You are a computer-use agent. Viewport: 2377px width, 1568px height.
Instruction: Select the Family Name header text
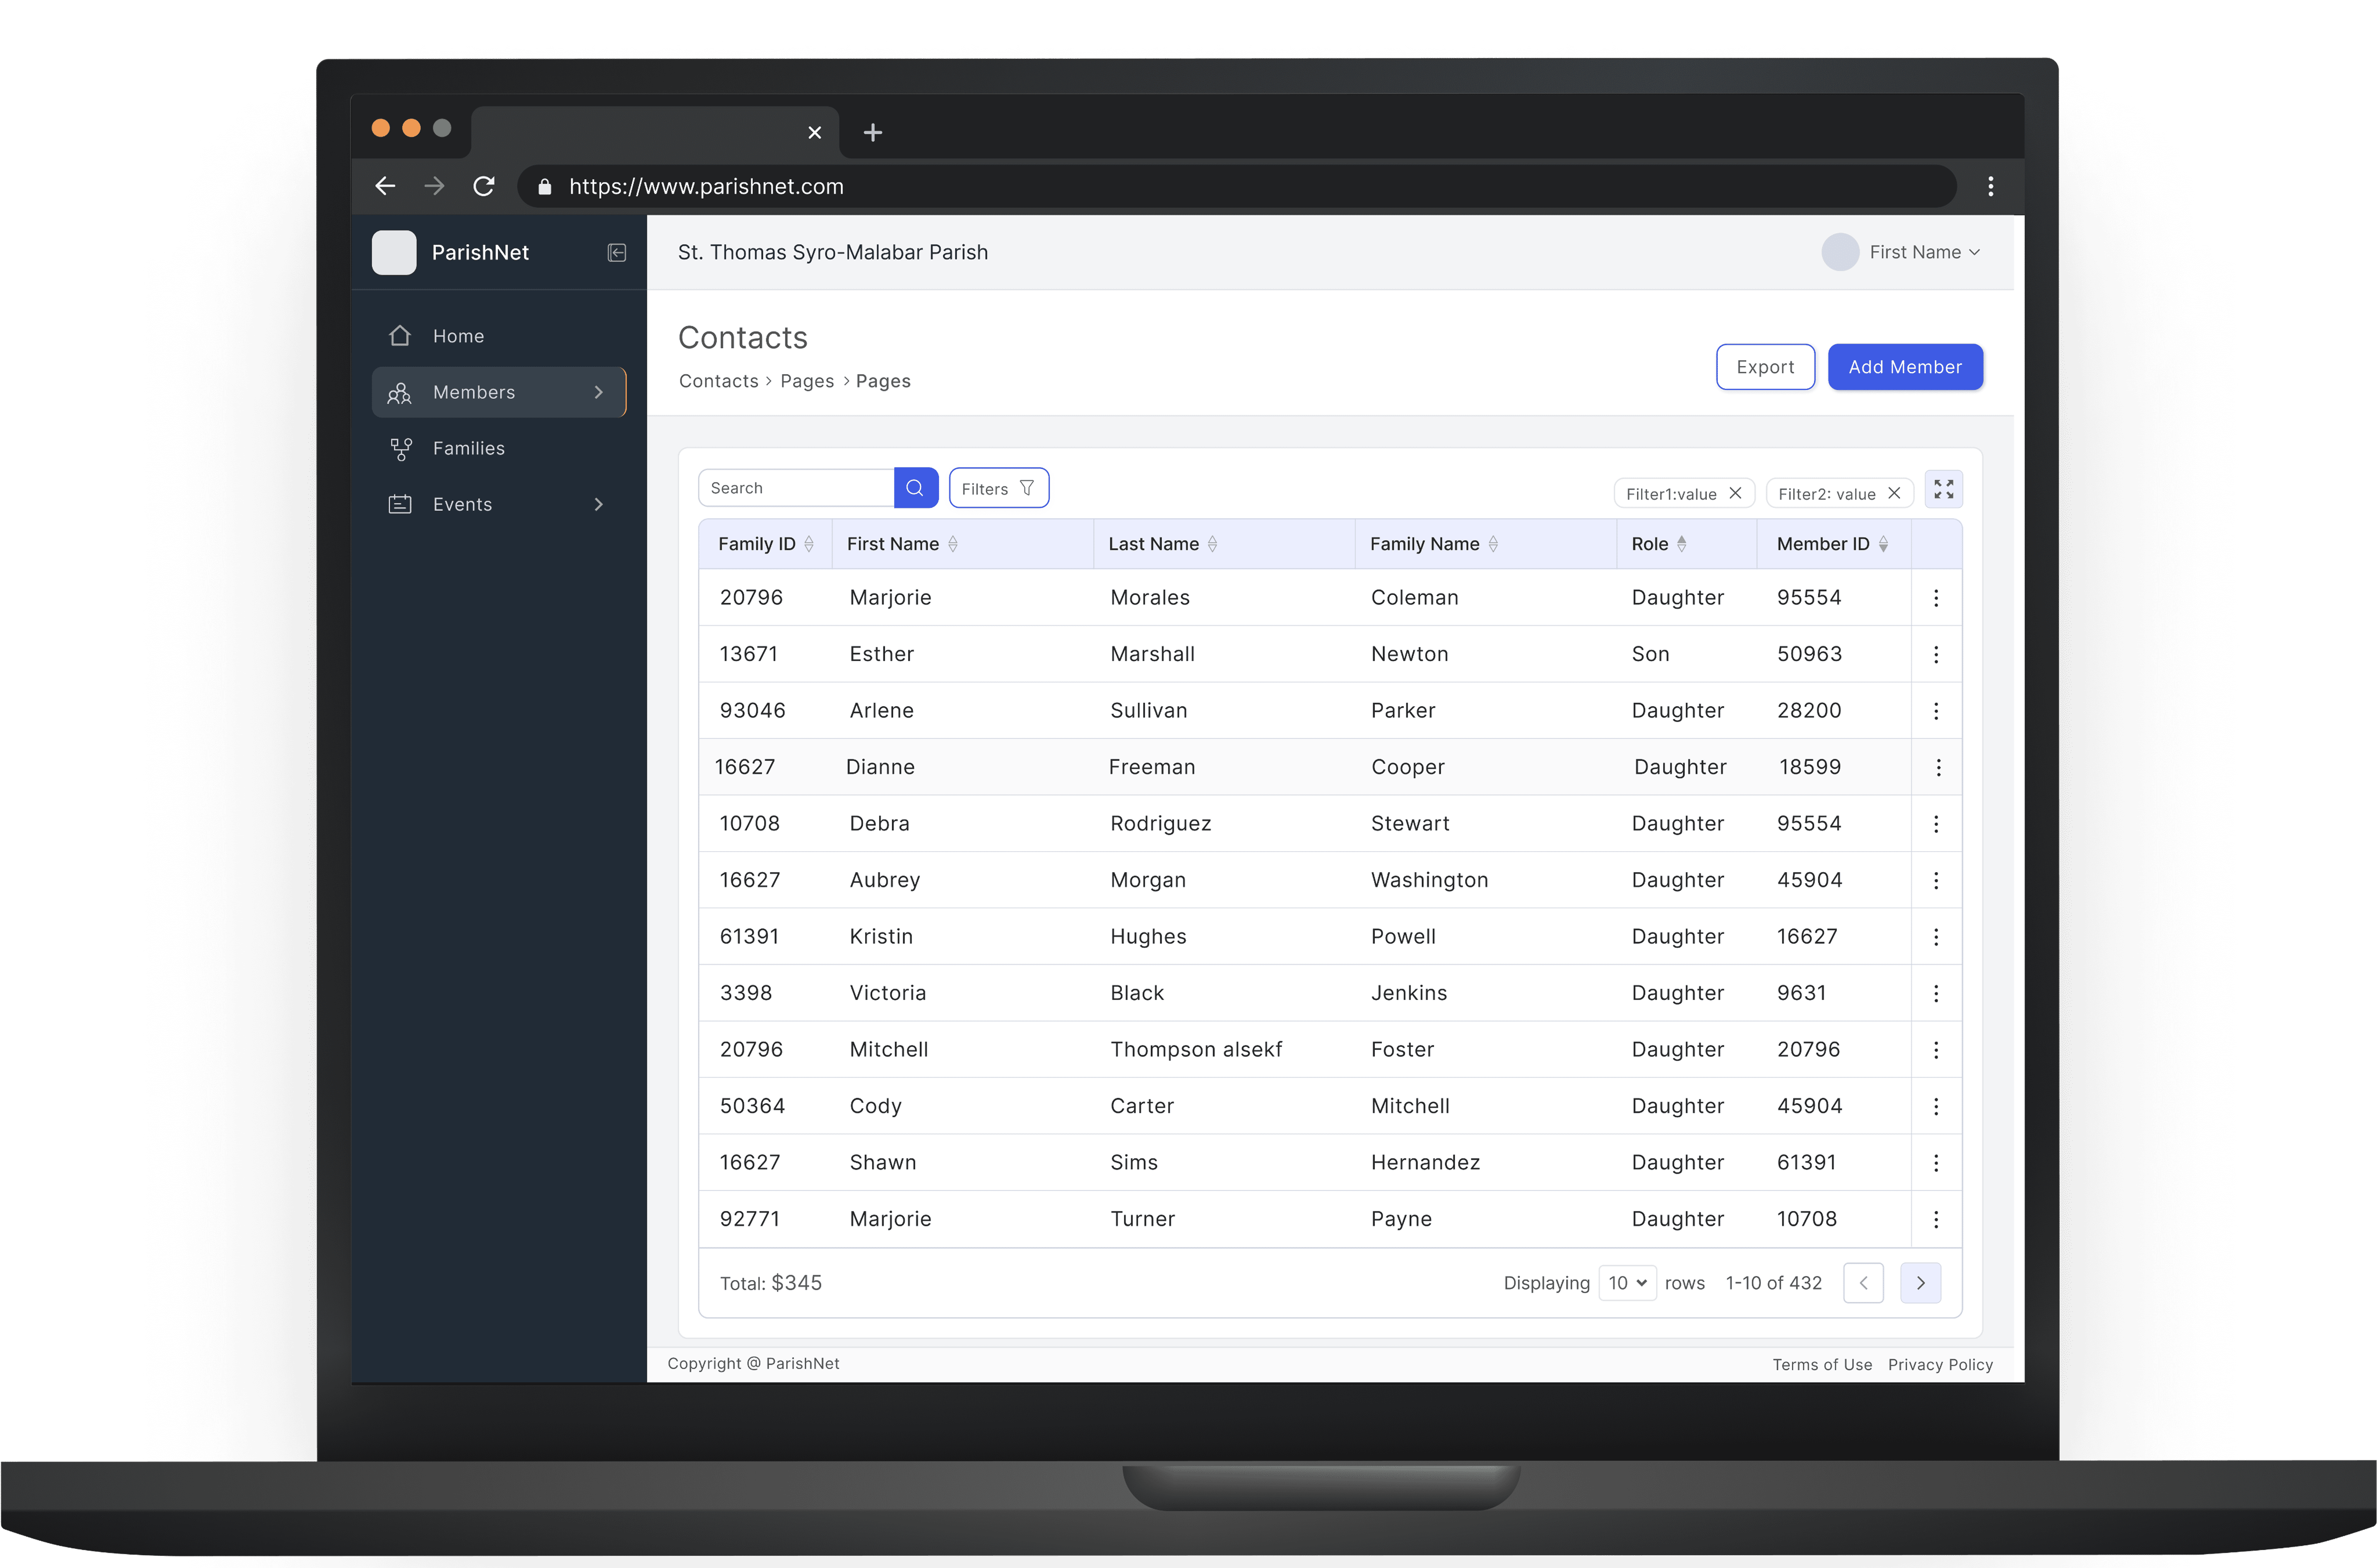1424,544
